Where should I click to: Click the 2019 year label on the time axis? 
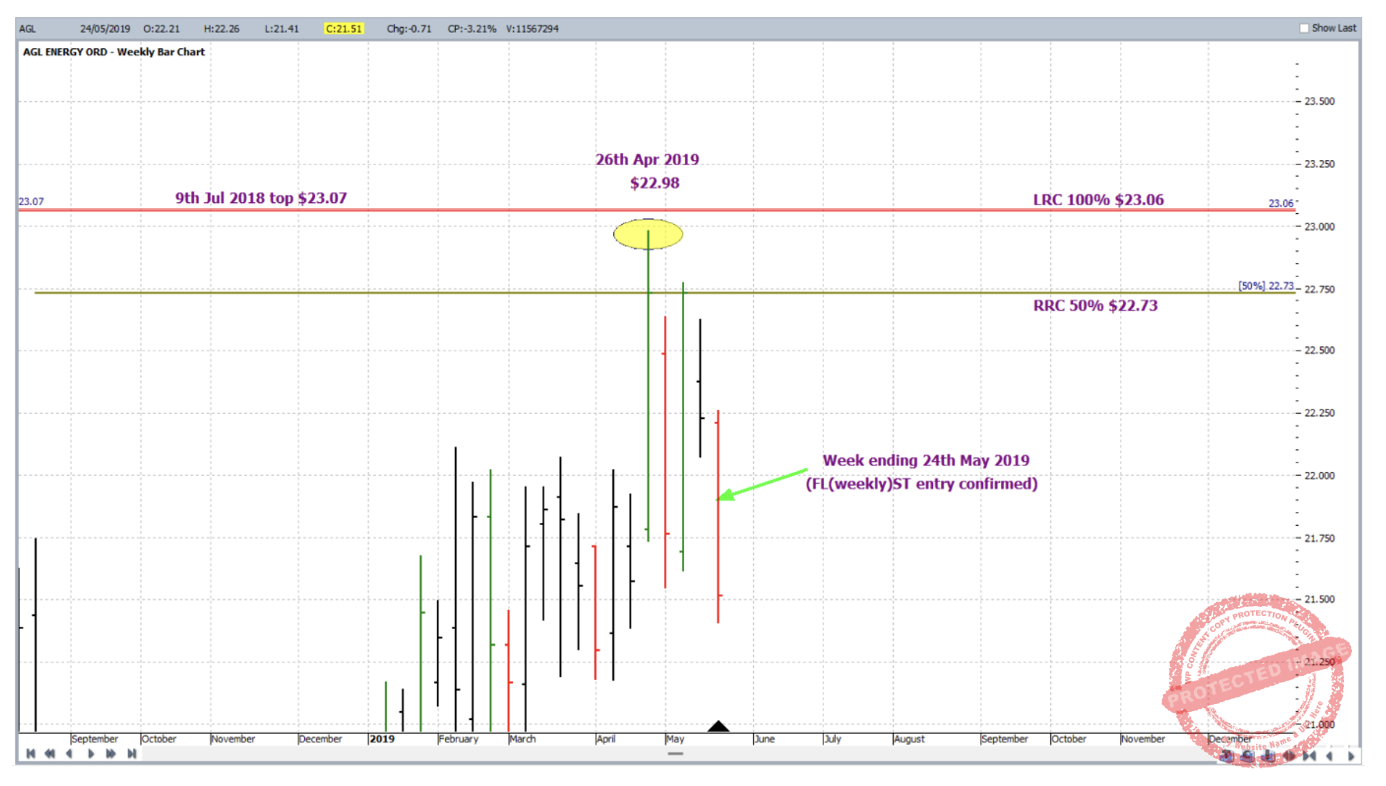[382, 739]
